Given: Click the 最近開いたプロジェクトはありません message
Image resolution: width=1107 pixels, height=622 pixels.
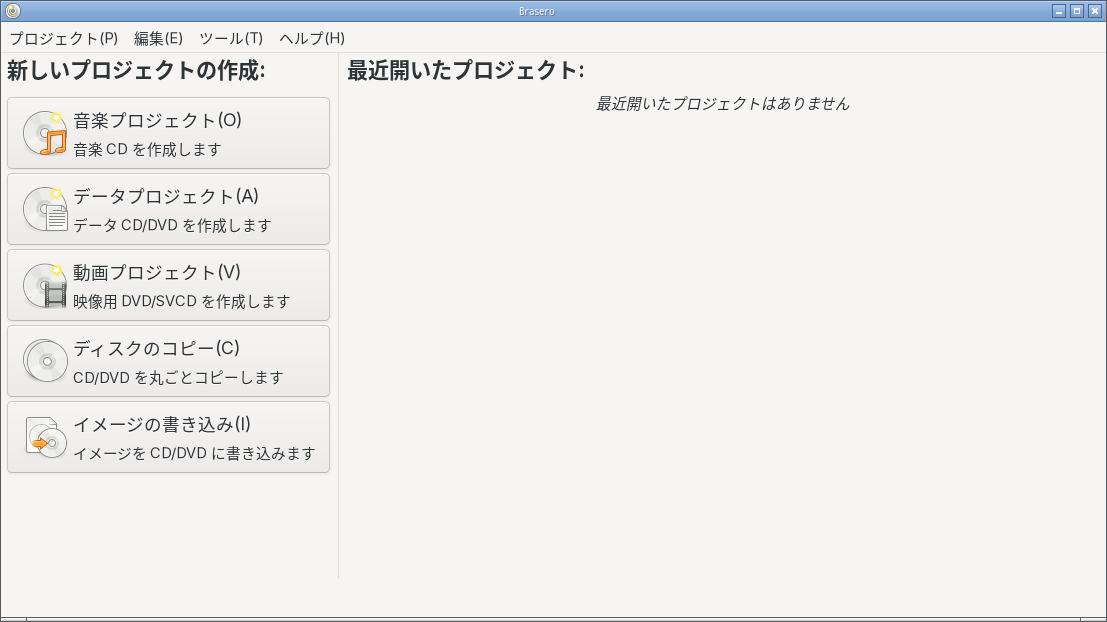Looking at the screenshot, I should [722, 104].
